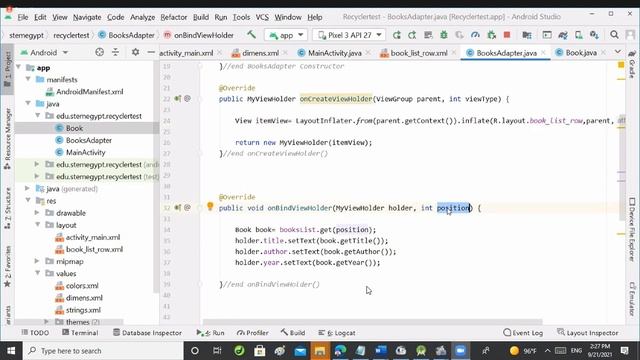
Task: Click the Search Everywhere magnifier icon
Action: point(614,35)
